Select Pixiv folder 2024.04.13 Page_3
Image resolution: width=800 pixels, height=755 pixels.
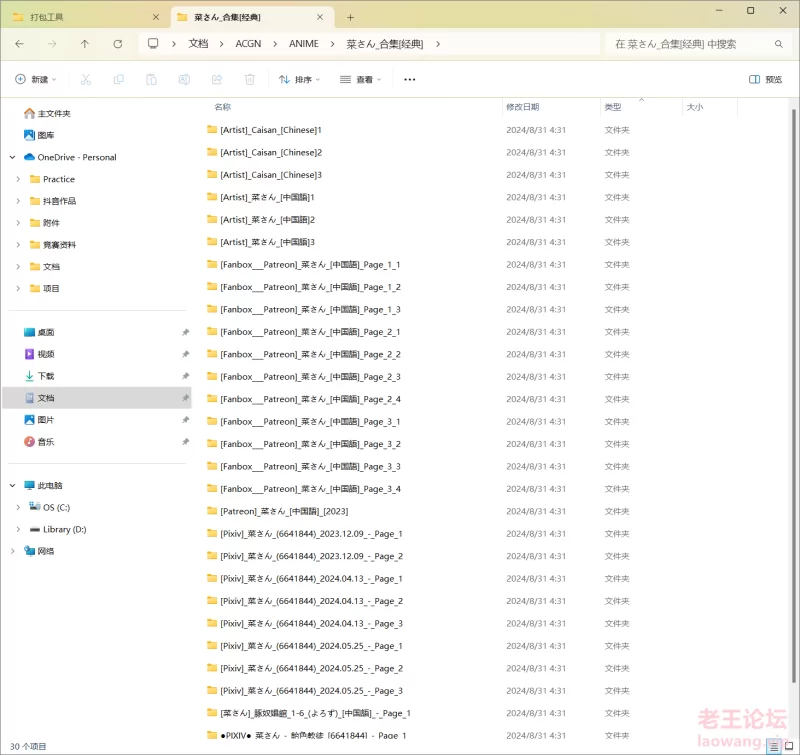pos(305,624)
